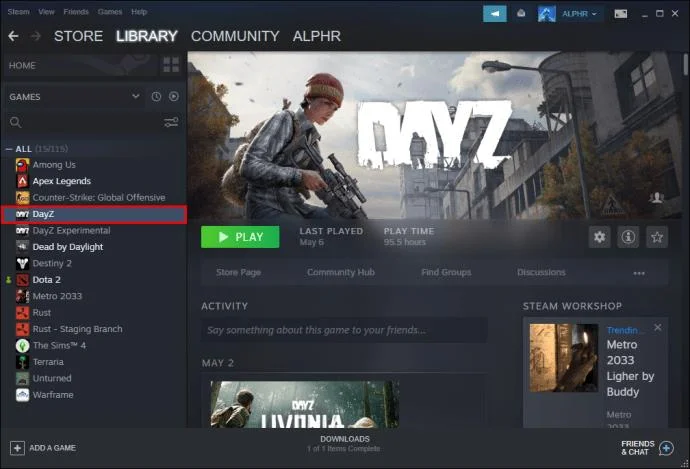This screenshot has width=690, height=469.
Task: Open the Find Groups link
Action: coord(446,272)
